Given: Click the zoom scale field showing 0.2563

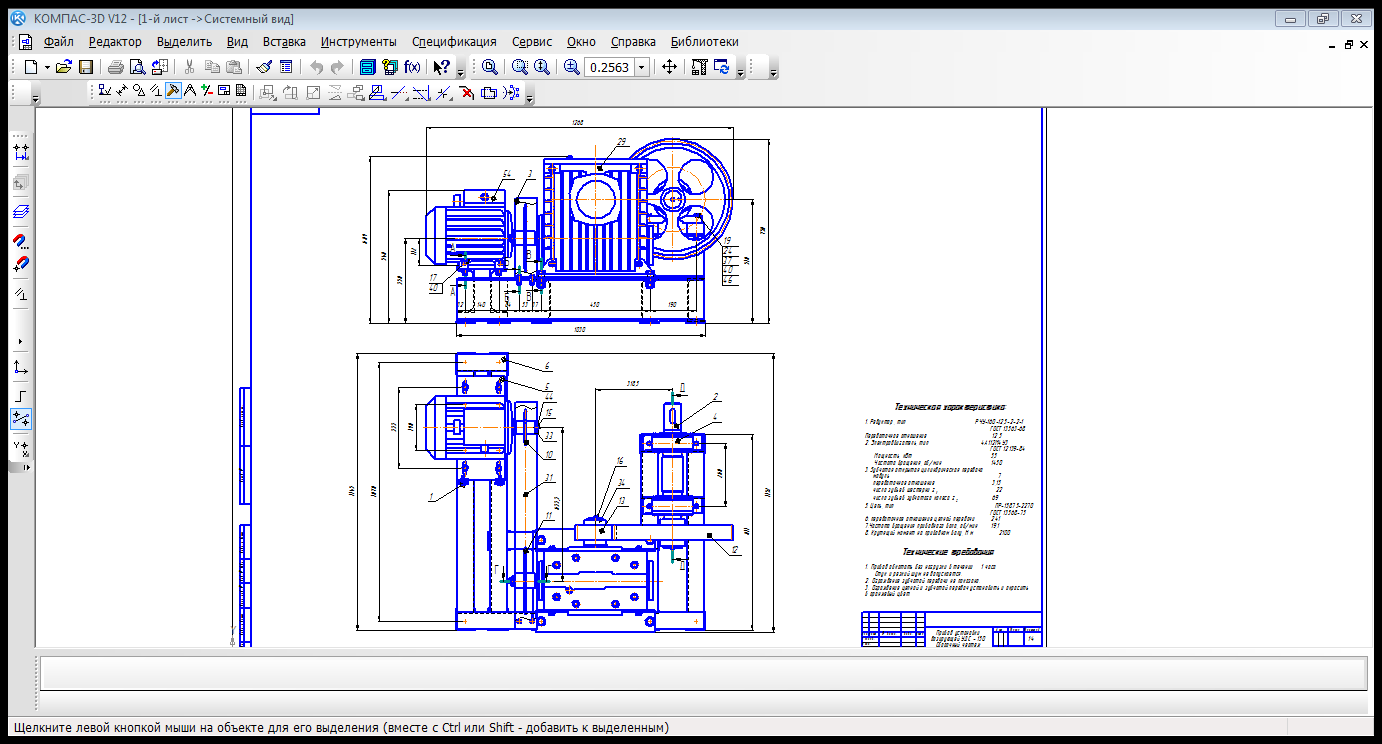Looking at the screenshot, I should [x=609, y=67].
